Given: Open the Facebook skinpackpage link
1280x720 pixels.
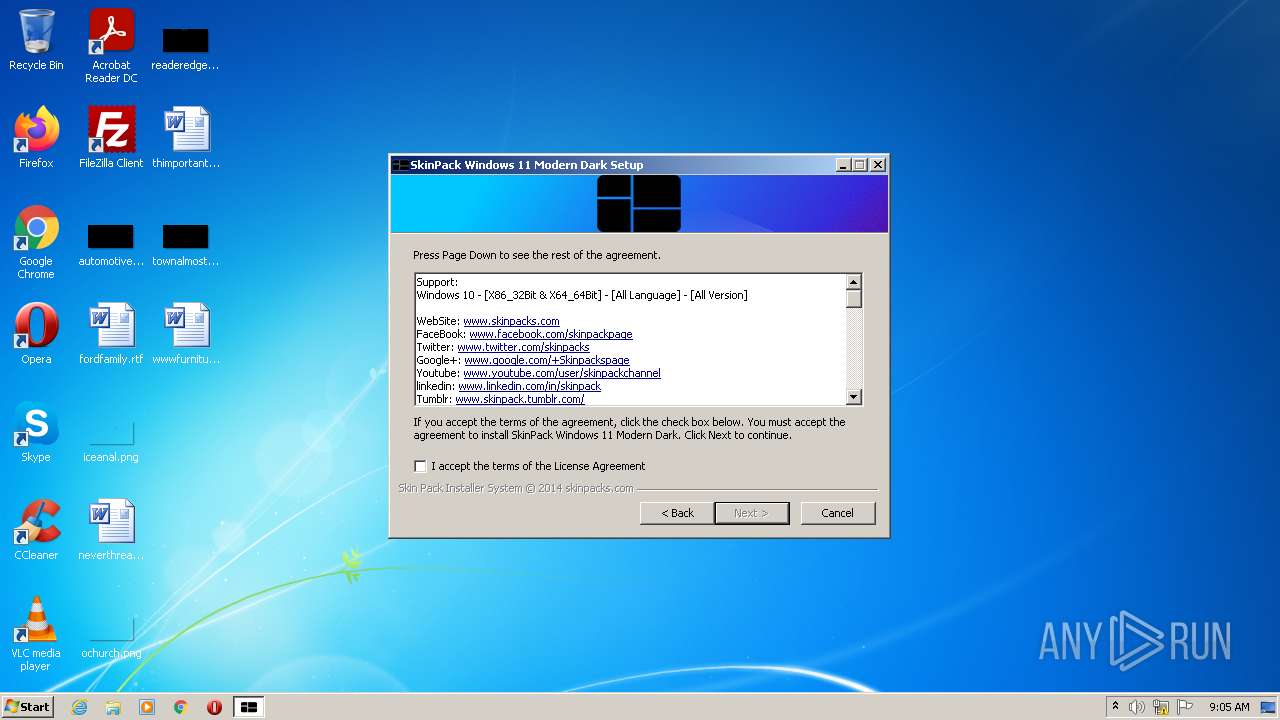Looking at the screenshot, I should tap(550, 334).
